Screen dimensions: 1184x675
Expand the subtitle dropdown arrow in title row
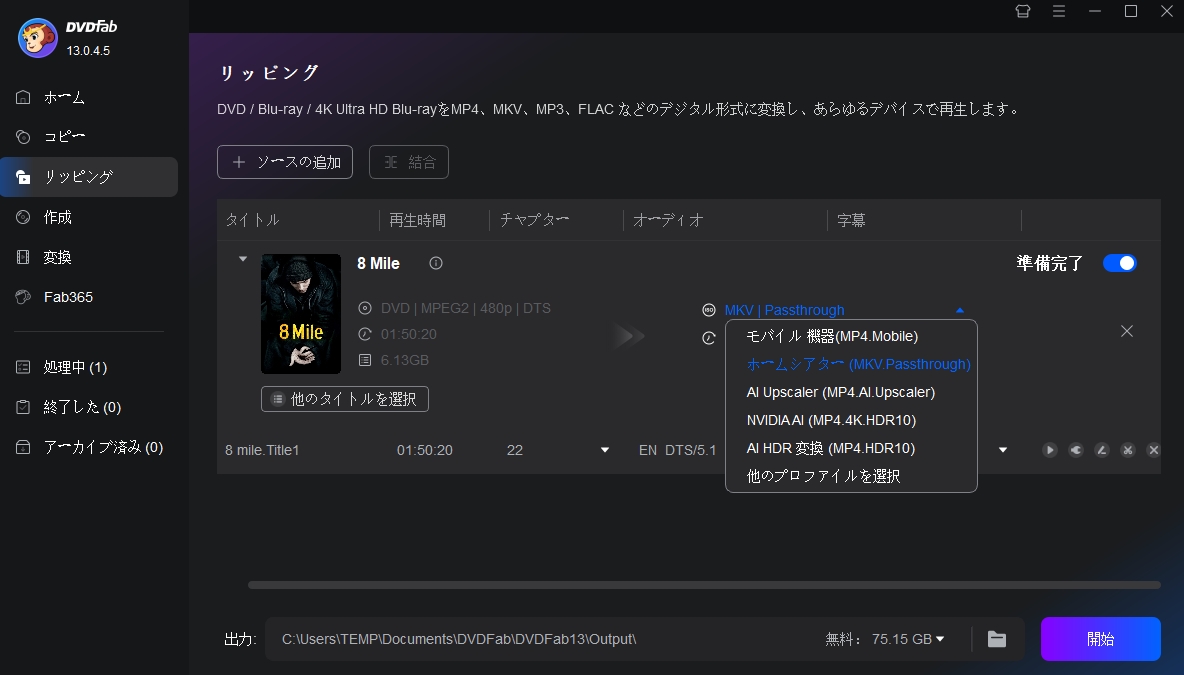coord(1003,450)
